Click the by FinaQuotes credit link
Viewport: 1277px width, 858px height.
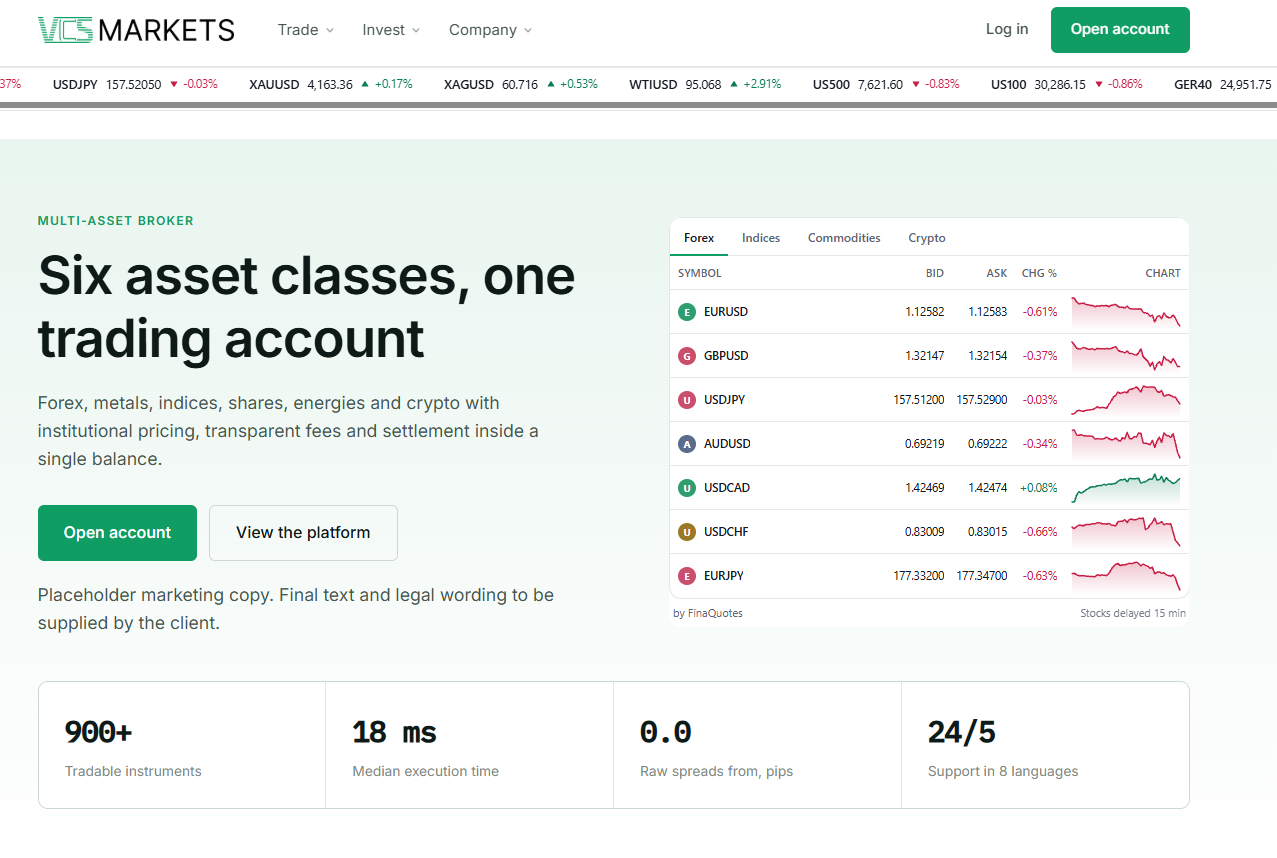pyautogui.click(x=708, y=613)
